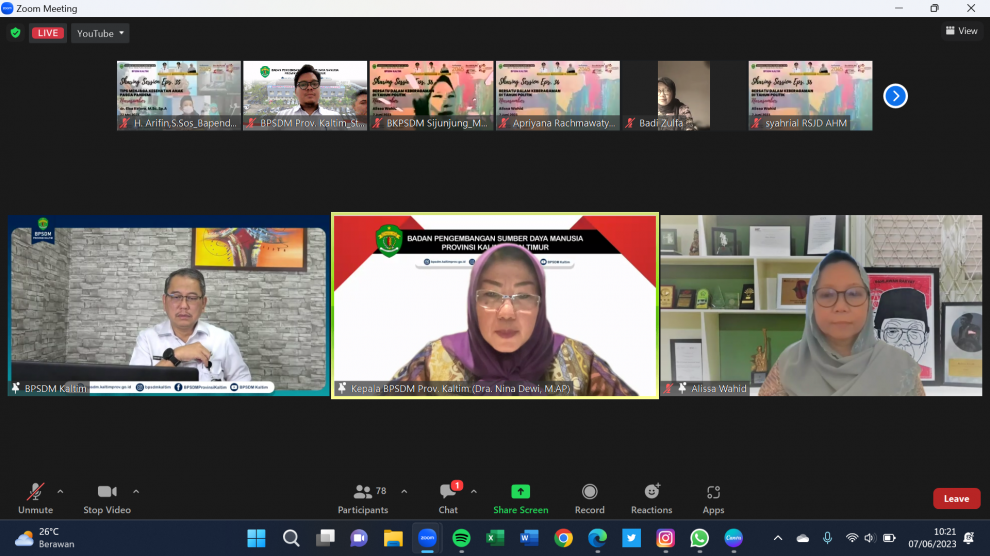Screen dimensions: 990x556
Task: Open the Apps panel
Action: (713, 498)
